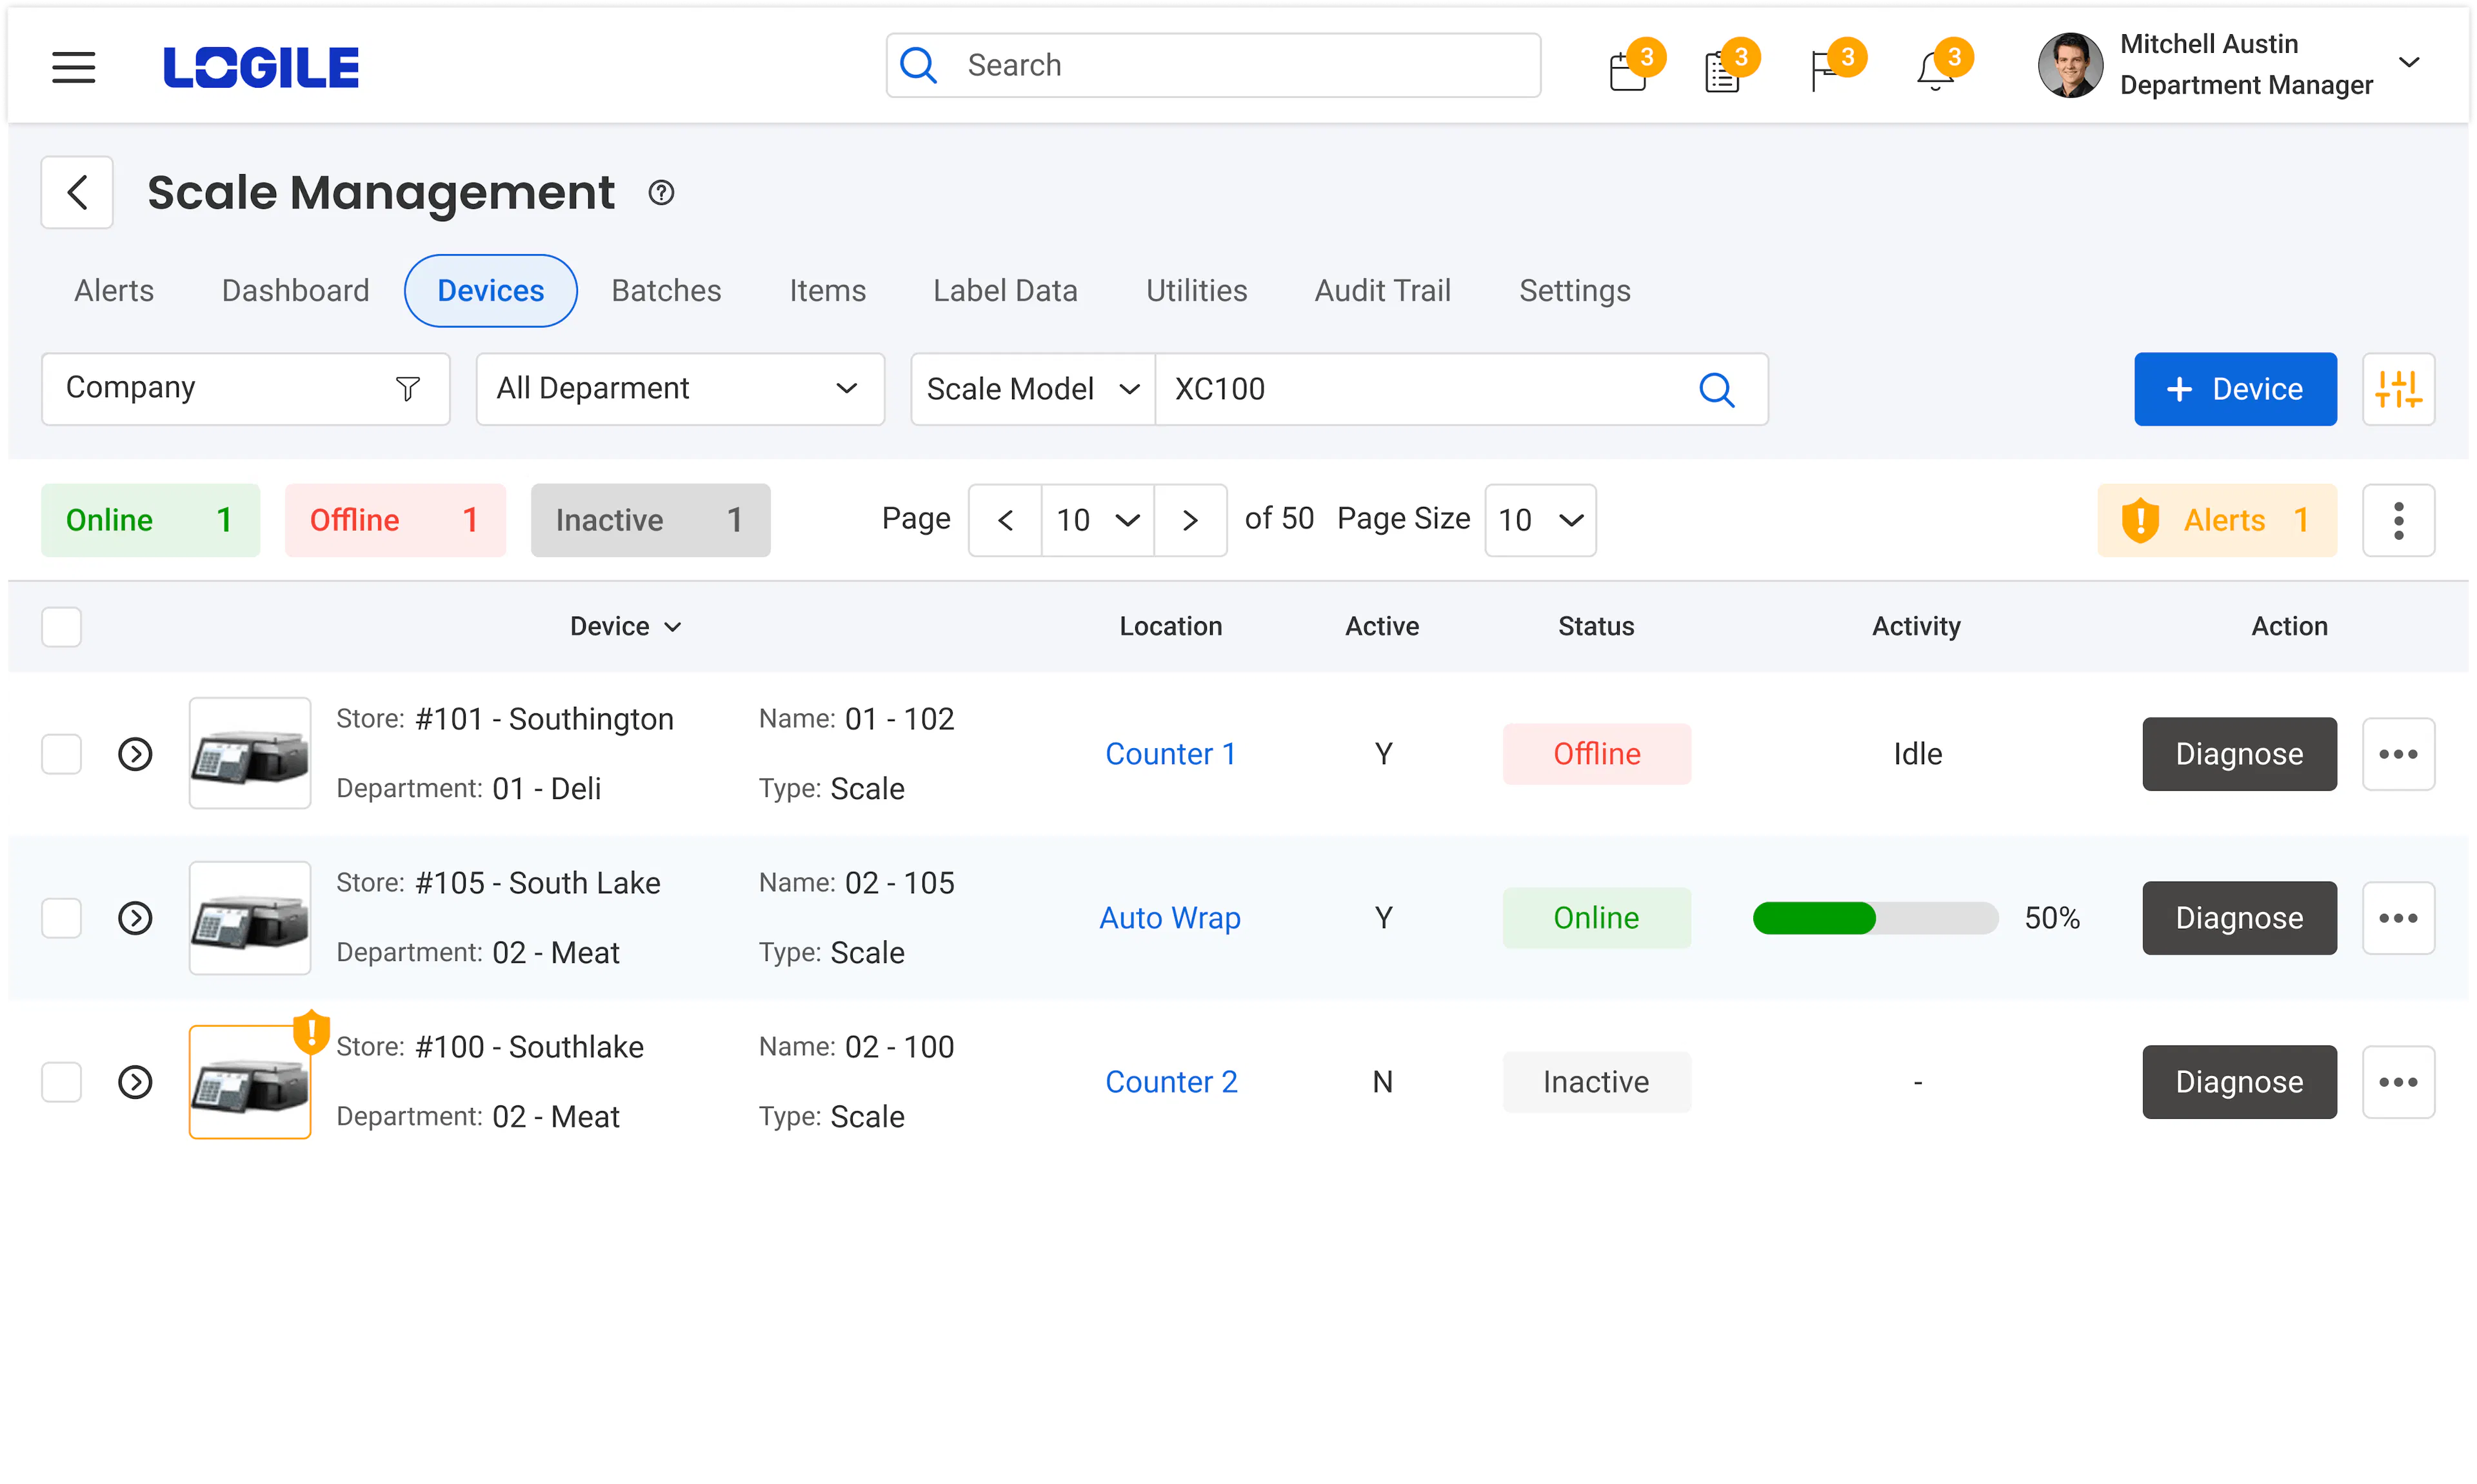Viewport: 2477px width, 1484px height.
Task: Open the advanced filter sliders icon next to Device
Action: [x=2400, y=389]
